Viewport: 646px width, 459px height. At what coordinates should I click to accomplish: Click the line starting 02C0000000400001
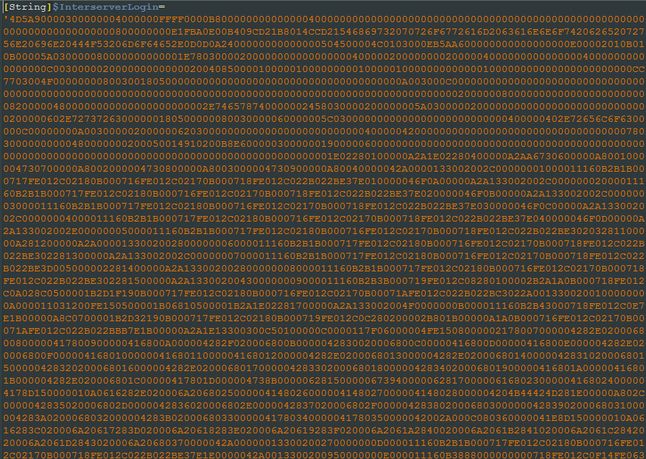325,218
